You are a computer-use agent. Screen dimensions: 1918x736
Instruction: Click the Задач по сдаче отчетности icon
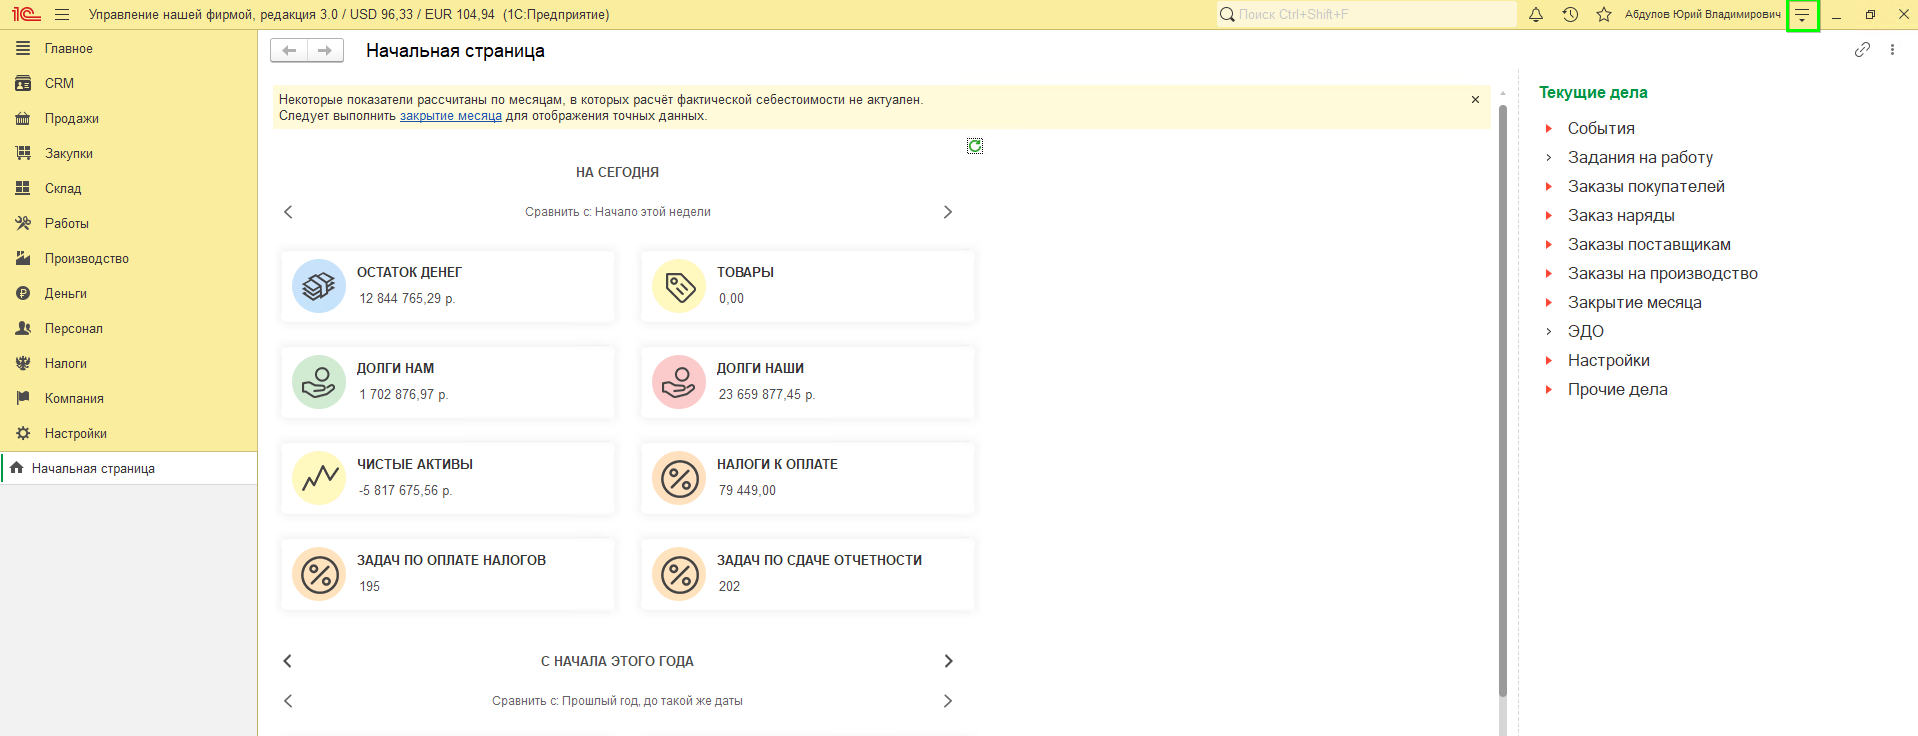click(679, 574)
